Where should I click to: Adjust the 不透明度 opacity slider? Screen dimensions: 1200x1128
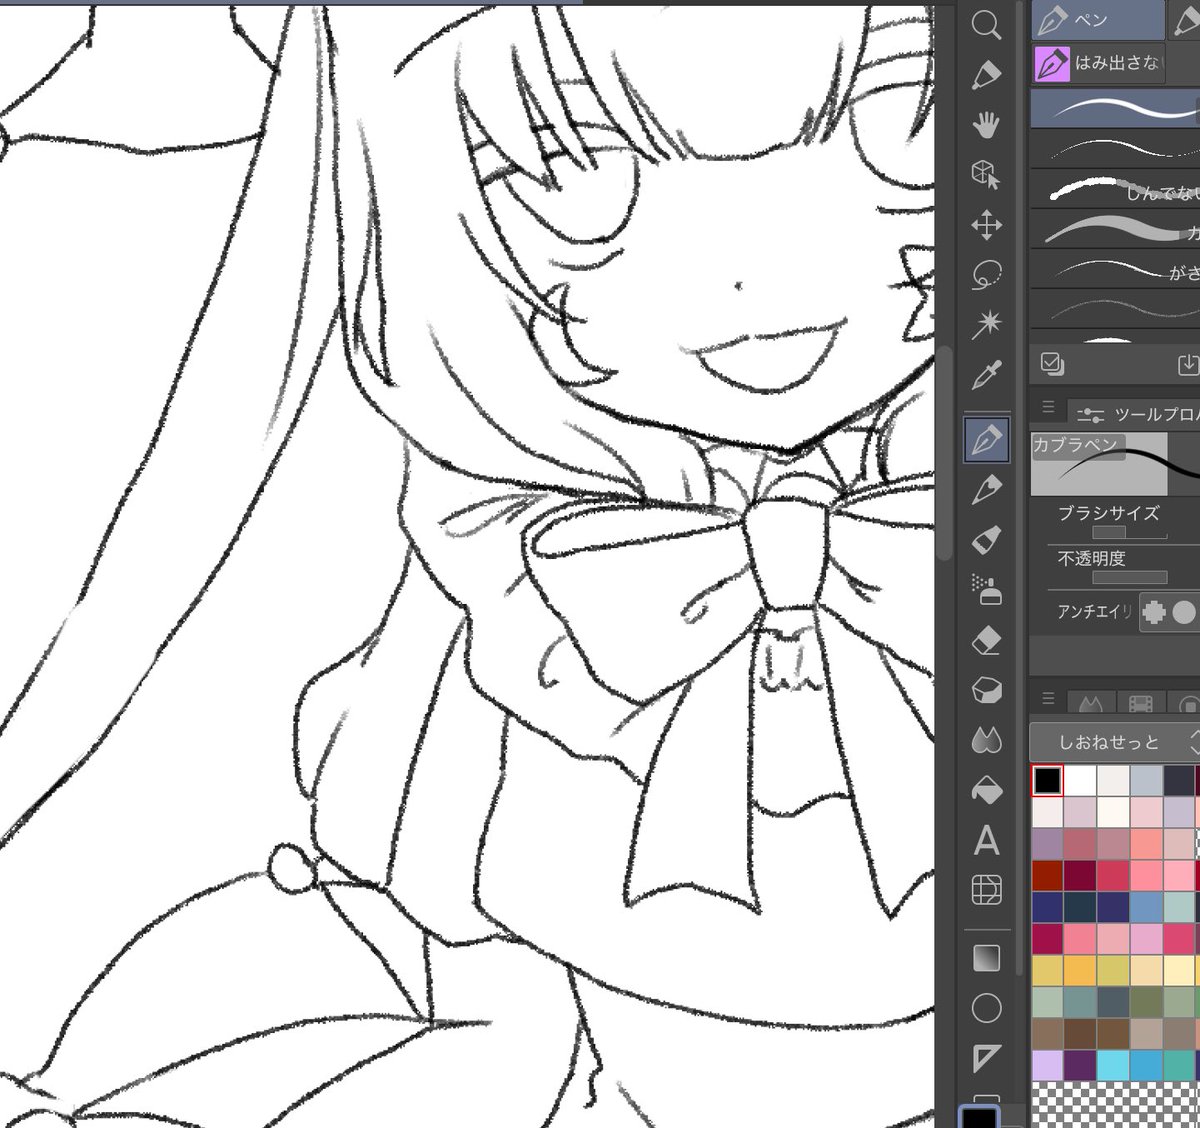pos(1130,578)
